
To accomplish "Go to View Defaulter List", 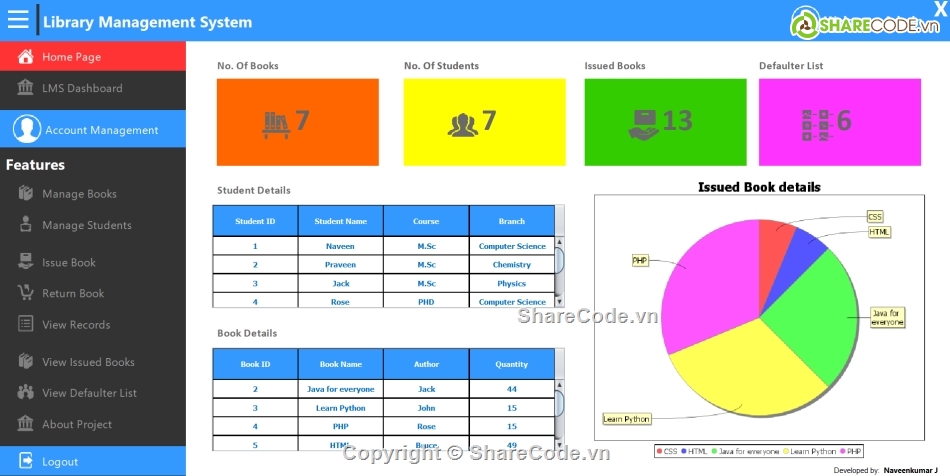I will (x=89, y=393).
